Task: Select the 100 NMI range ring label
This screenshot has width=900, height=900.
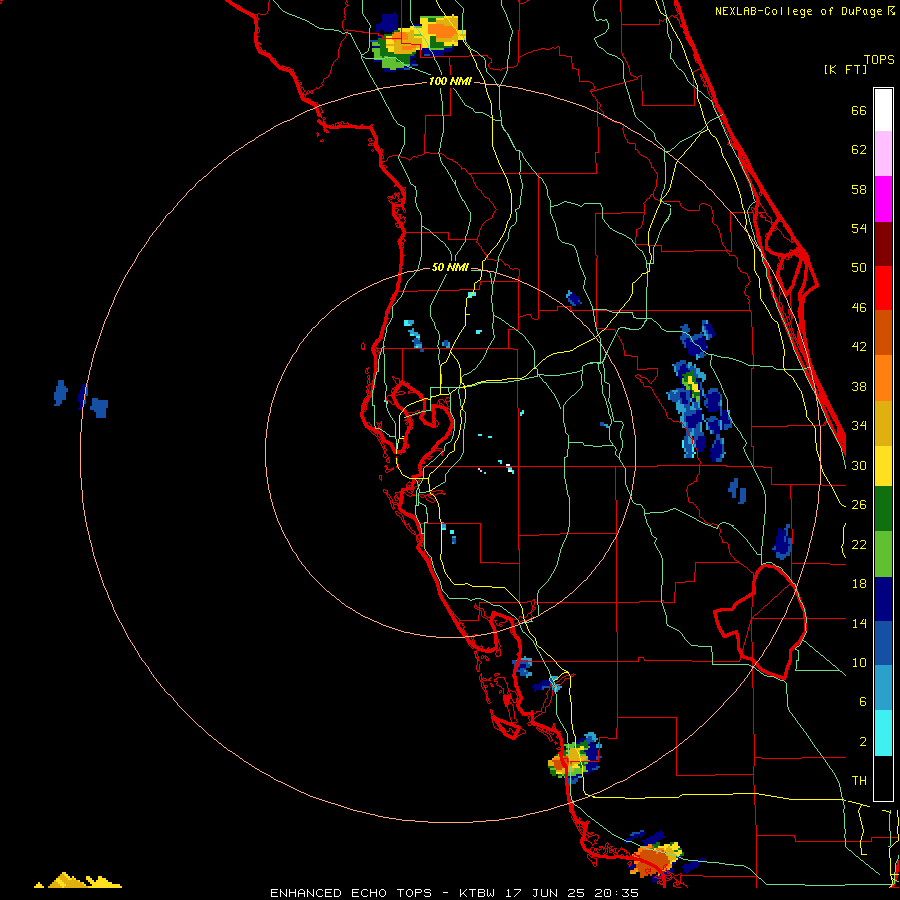Action: 450,82
